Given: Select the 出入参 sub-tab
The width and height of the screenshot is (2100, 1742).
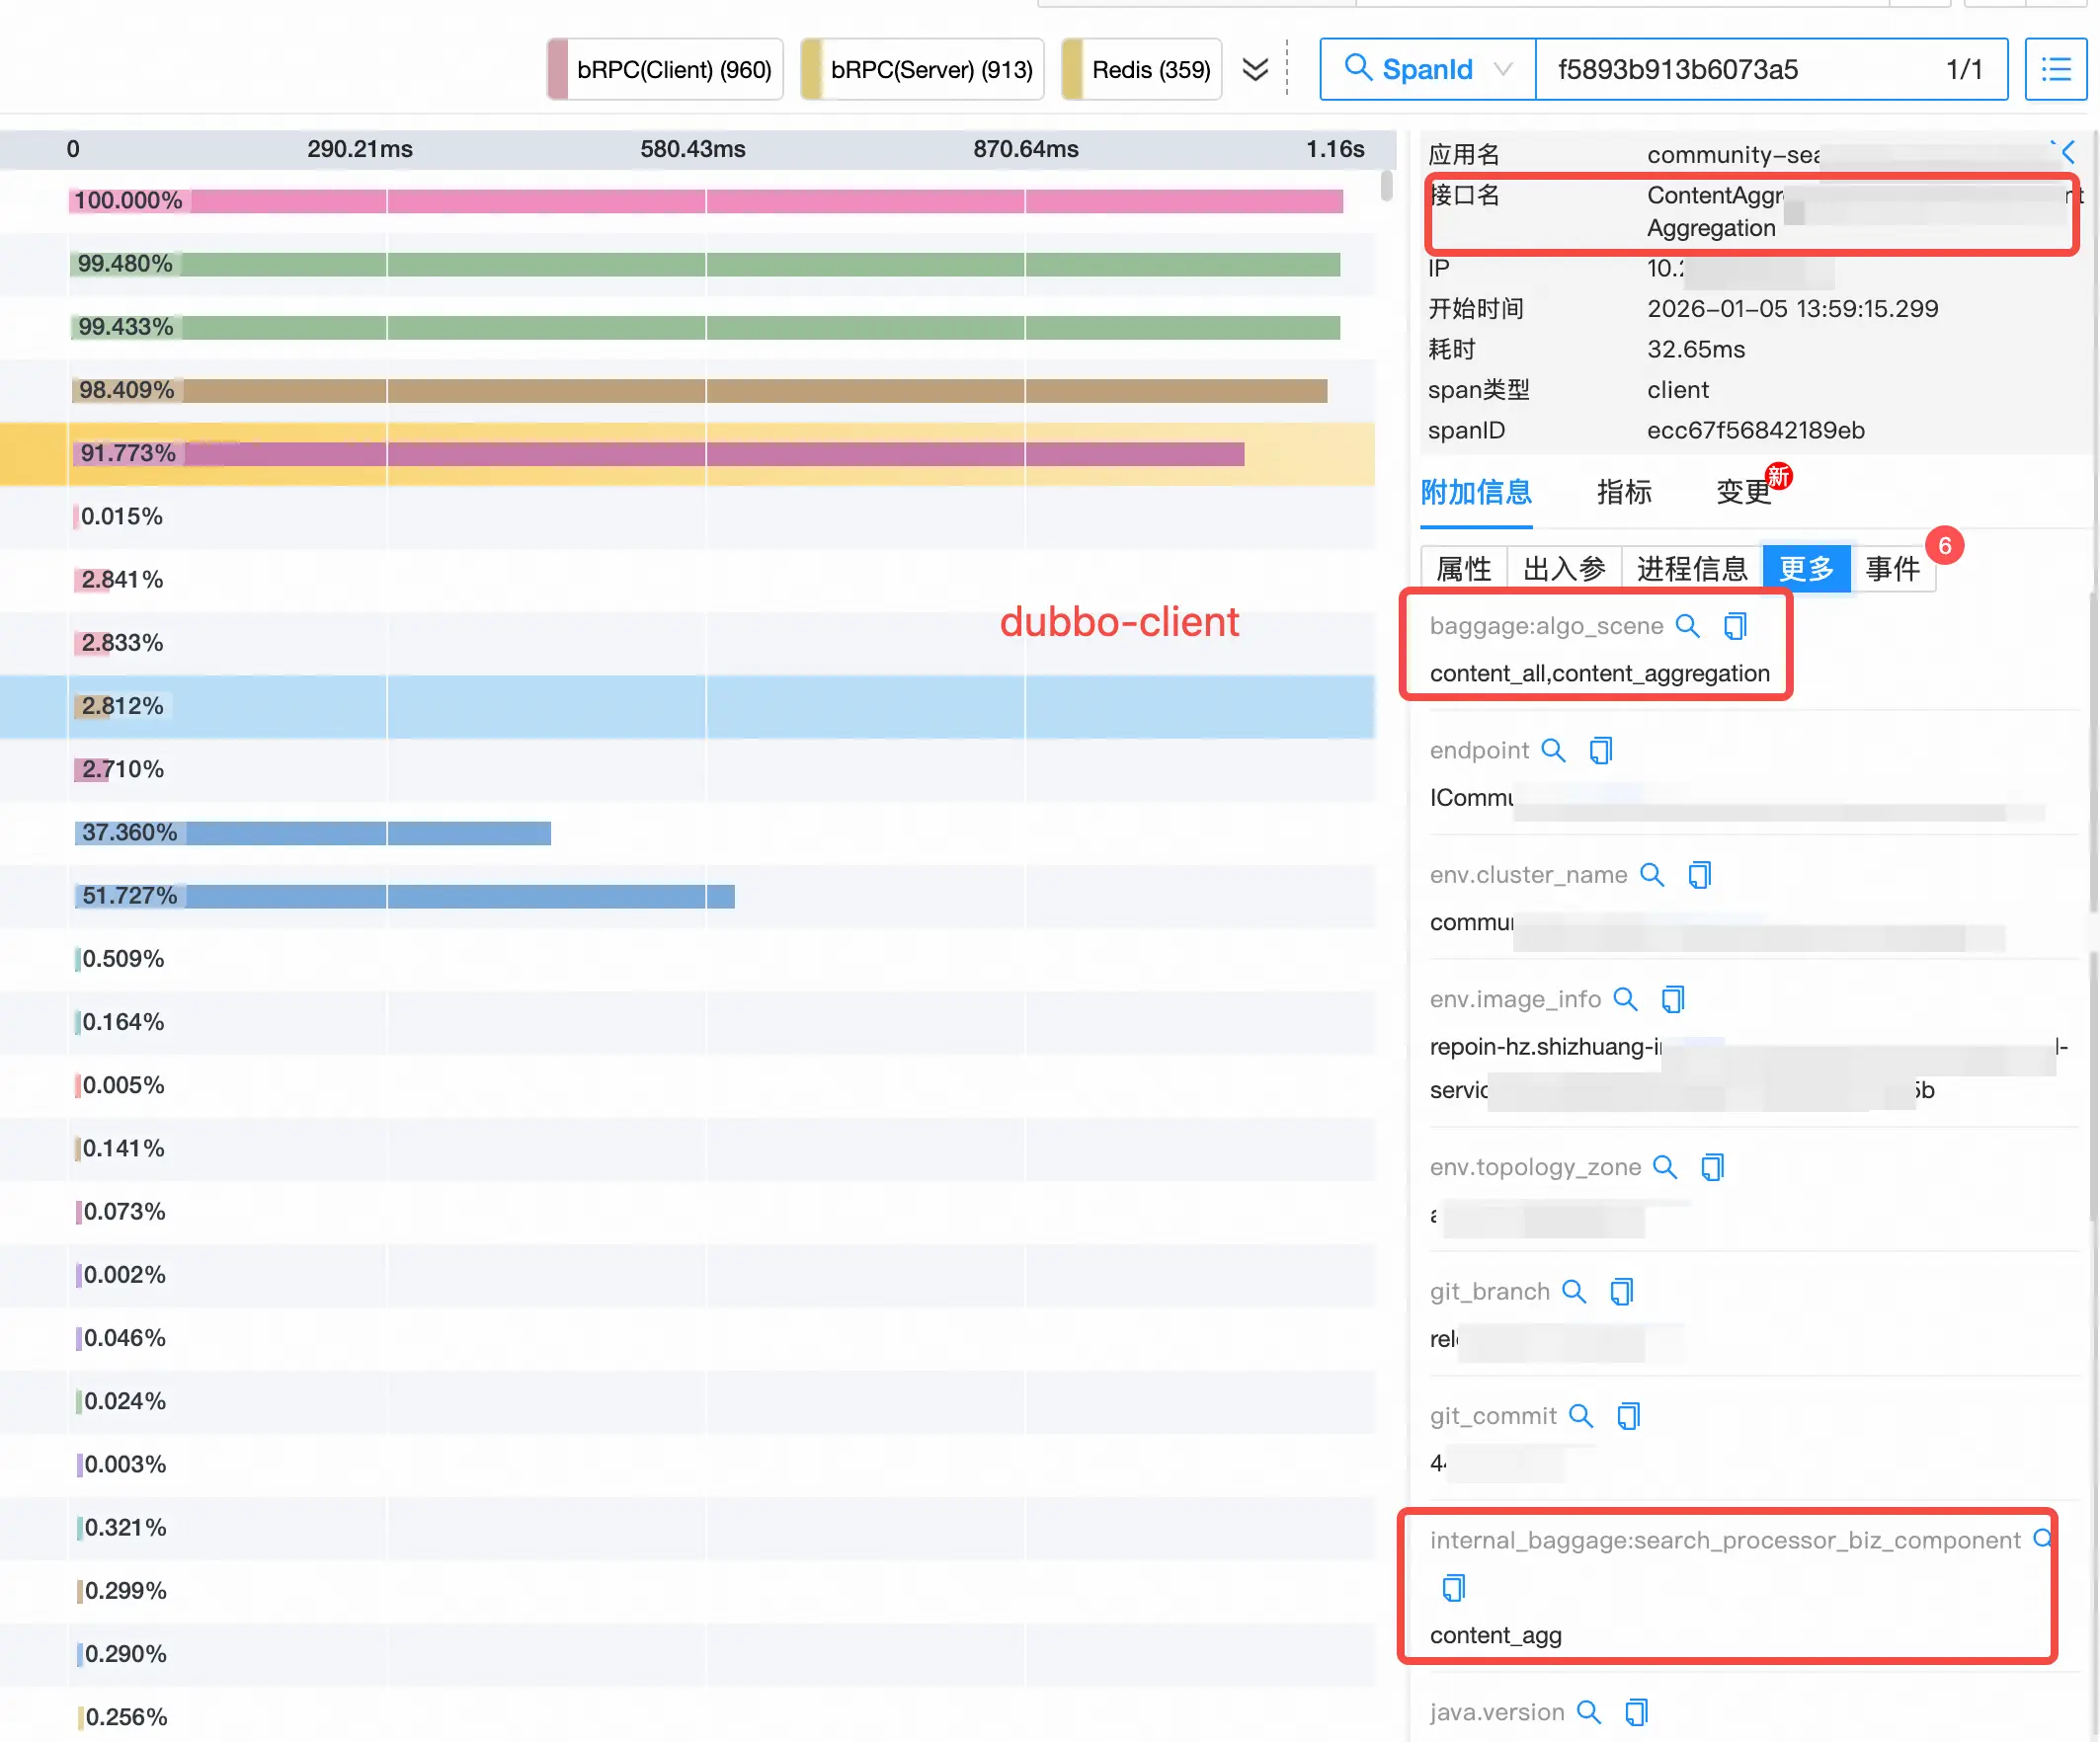Looking at the screenshot, I should tap(1563, 569).
